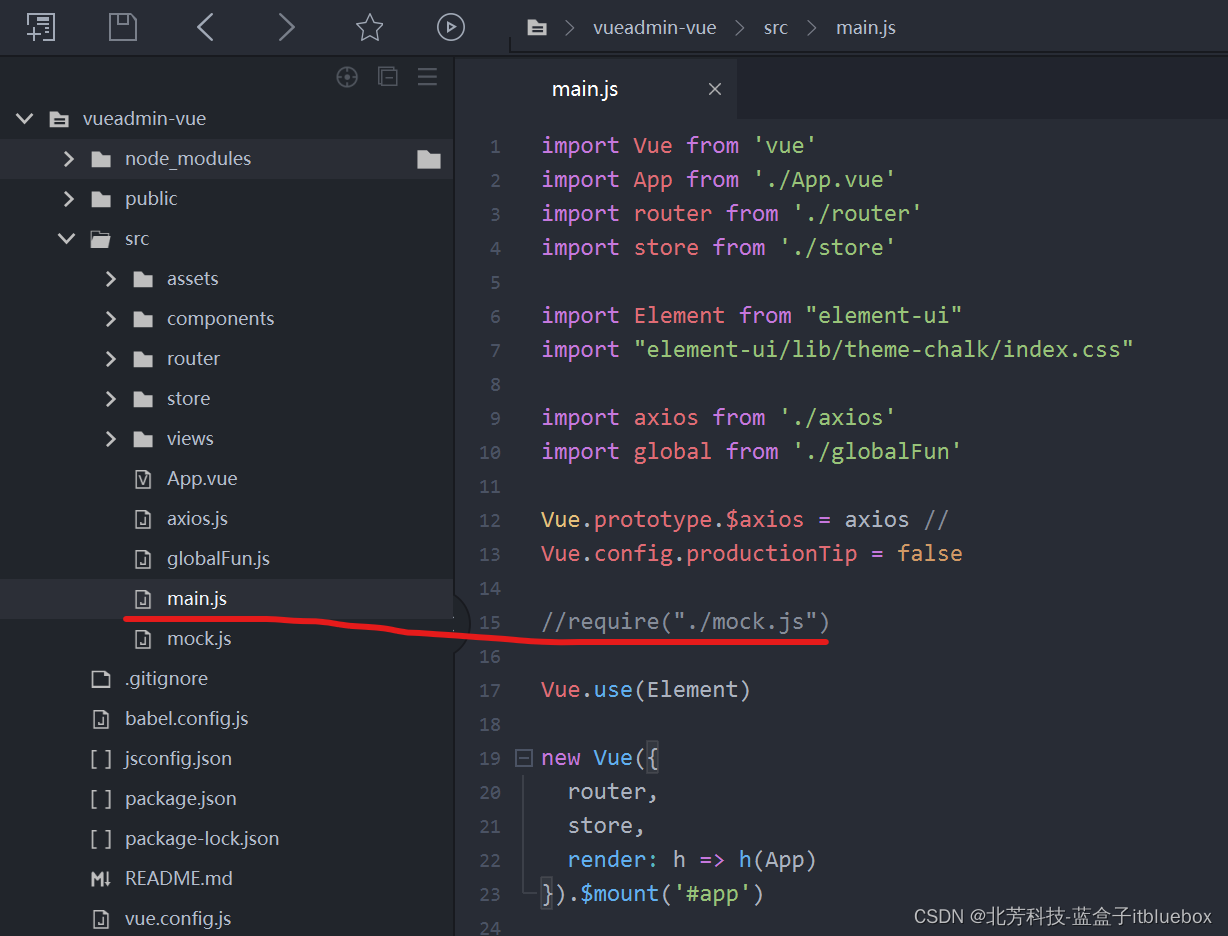1228x936 pixels.
Task: Click the jsconfig.json bracket icon
Action: coord(100,759)
